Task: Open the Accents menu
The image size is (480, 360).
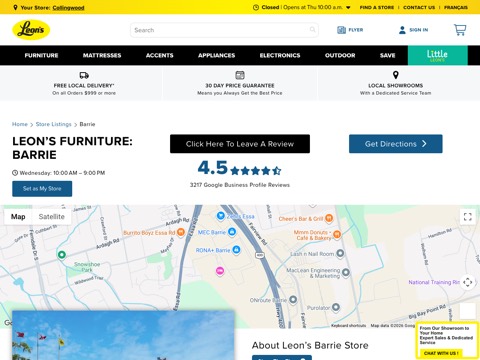Action: [x=159, y=55]
